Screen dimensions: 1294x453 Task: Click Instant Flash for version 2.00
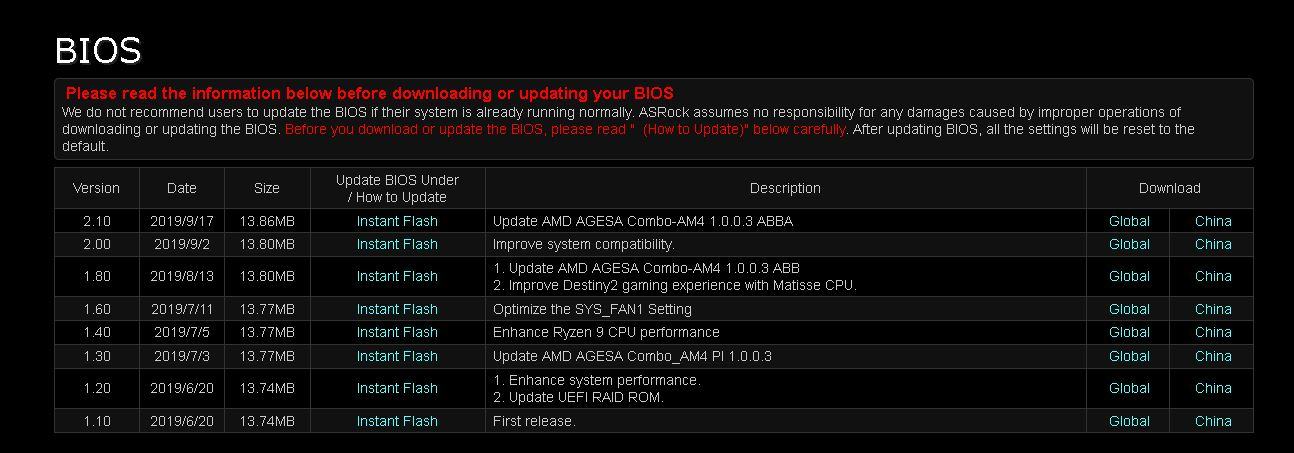point(397,244)
